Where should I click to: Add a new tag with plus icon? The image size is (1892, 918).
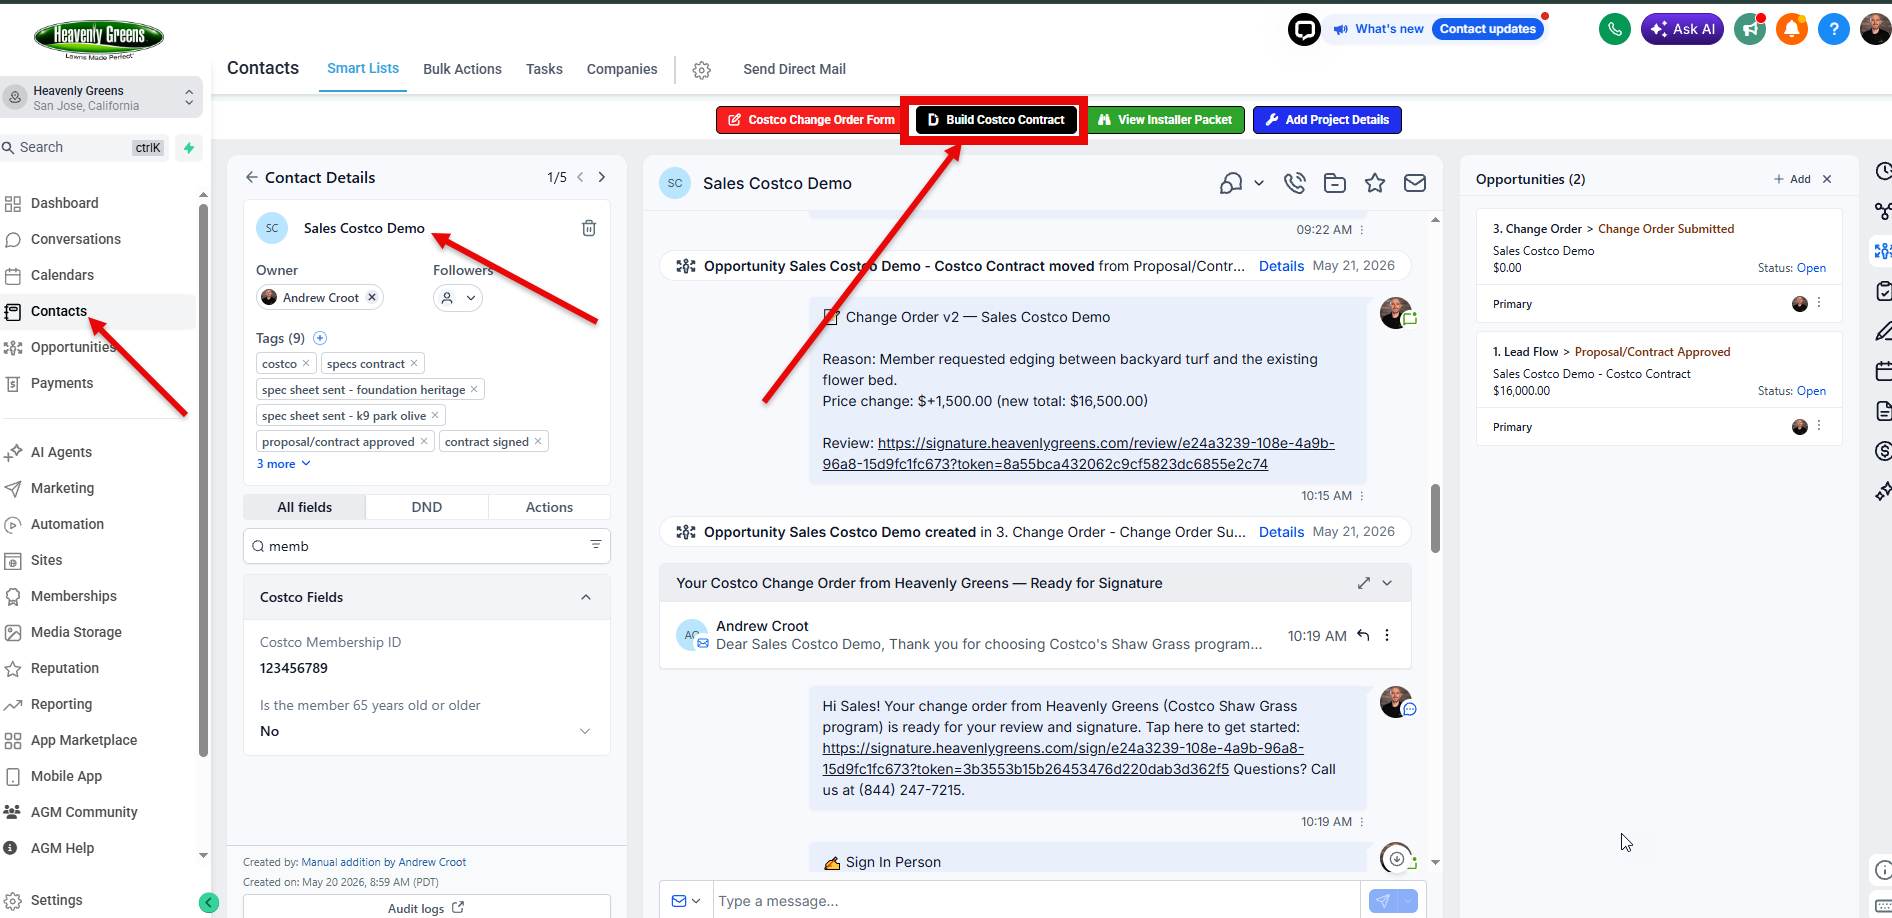pos(320,338)
